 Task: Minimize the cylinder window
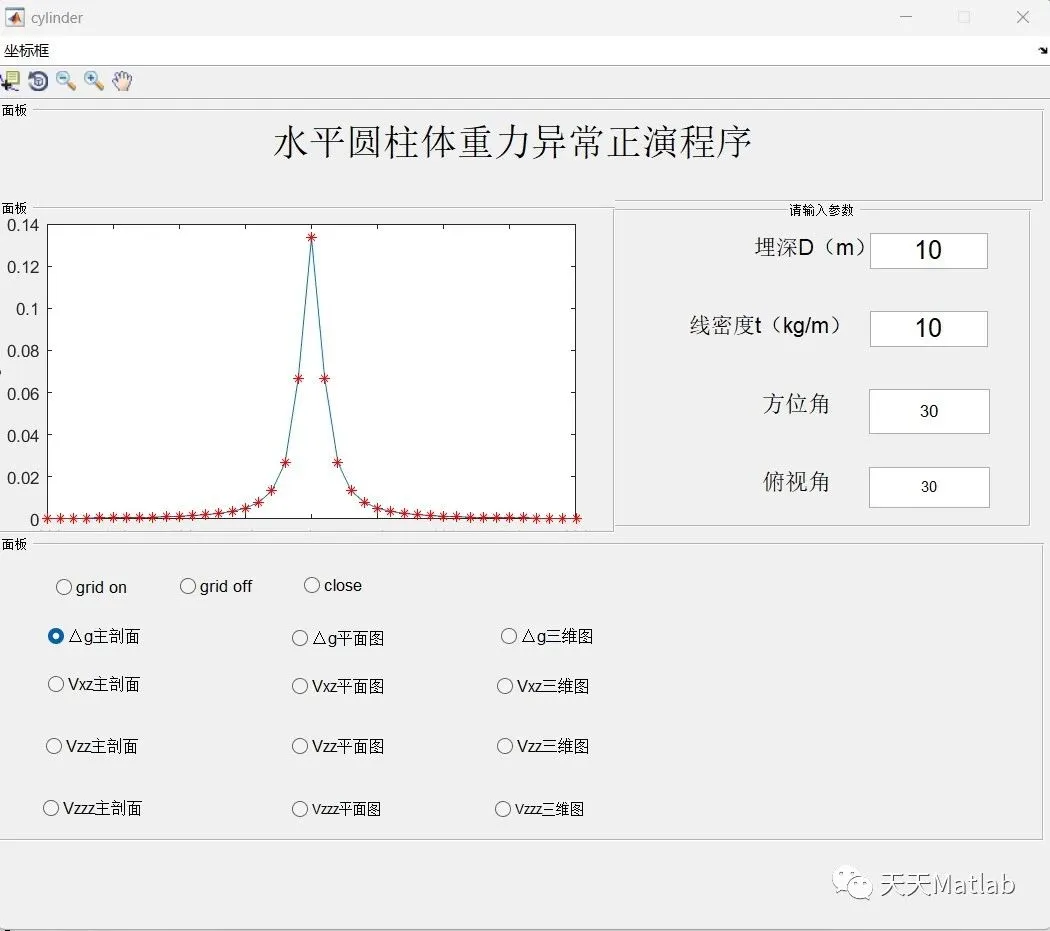pos(906,17)
